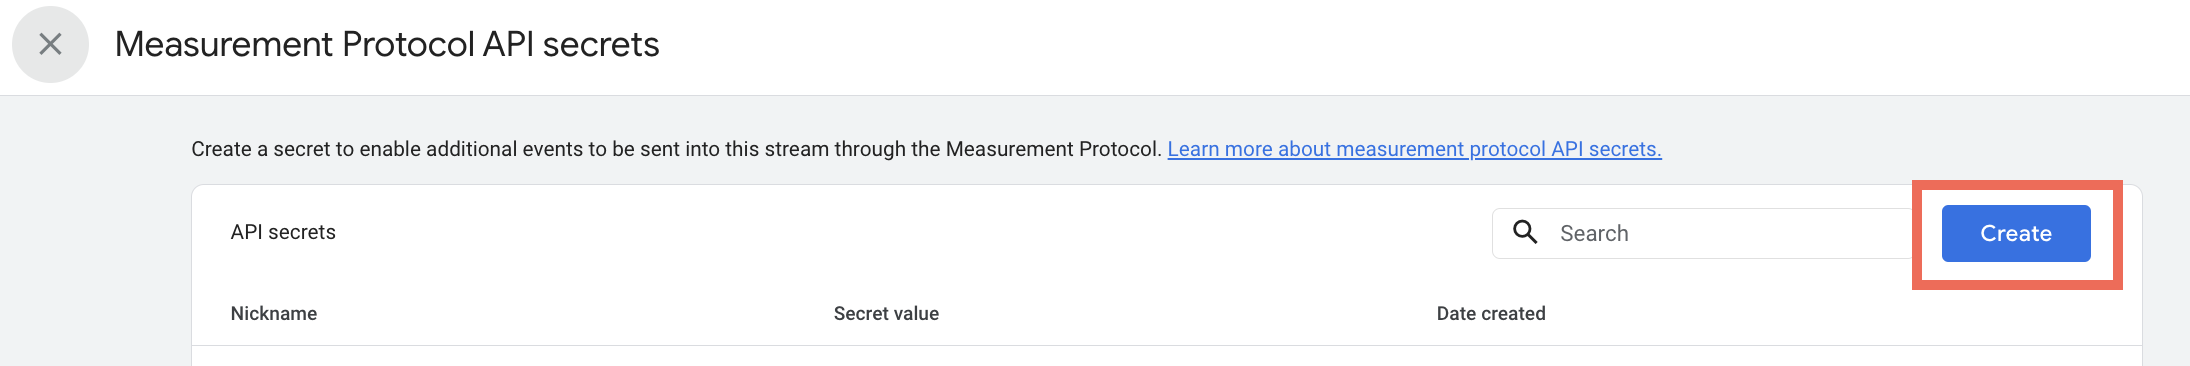Click the blue Create button inside red outline
Screen dimensions: 2190x366
click(x=2016, y=233)
